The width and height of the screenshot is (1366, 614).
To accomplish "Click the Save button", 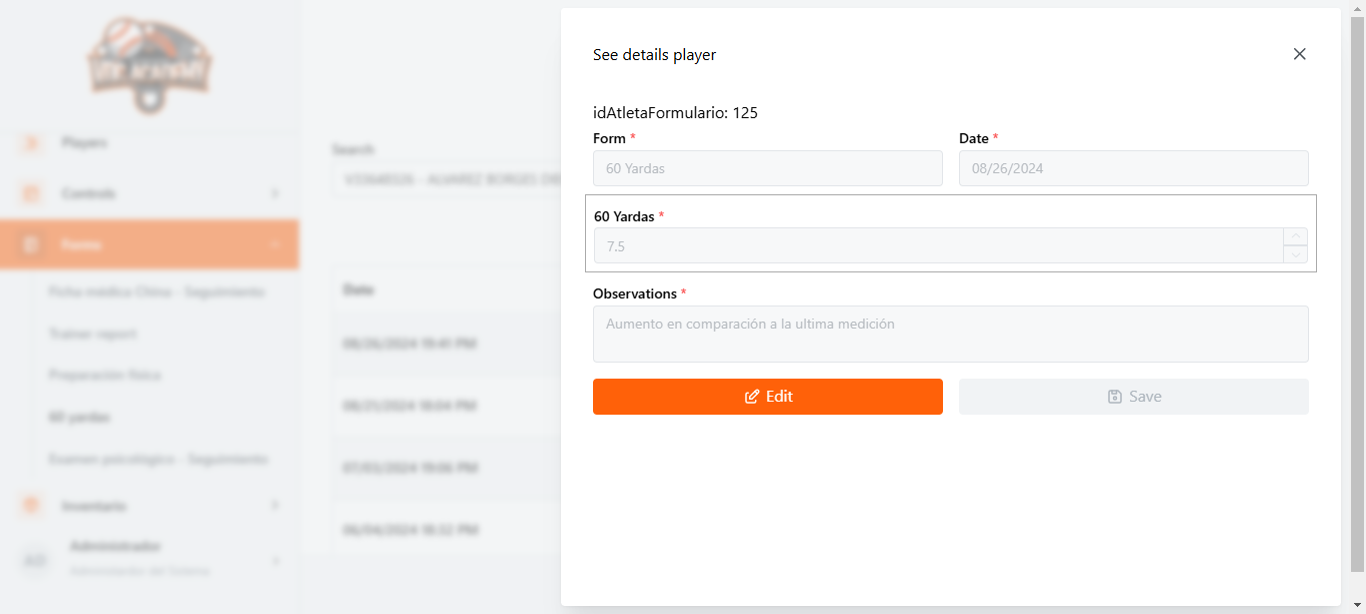I will (1134, 396).
